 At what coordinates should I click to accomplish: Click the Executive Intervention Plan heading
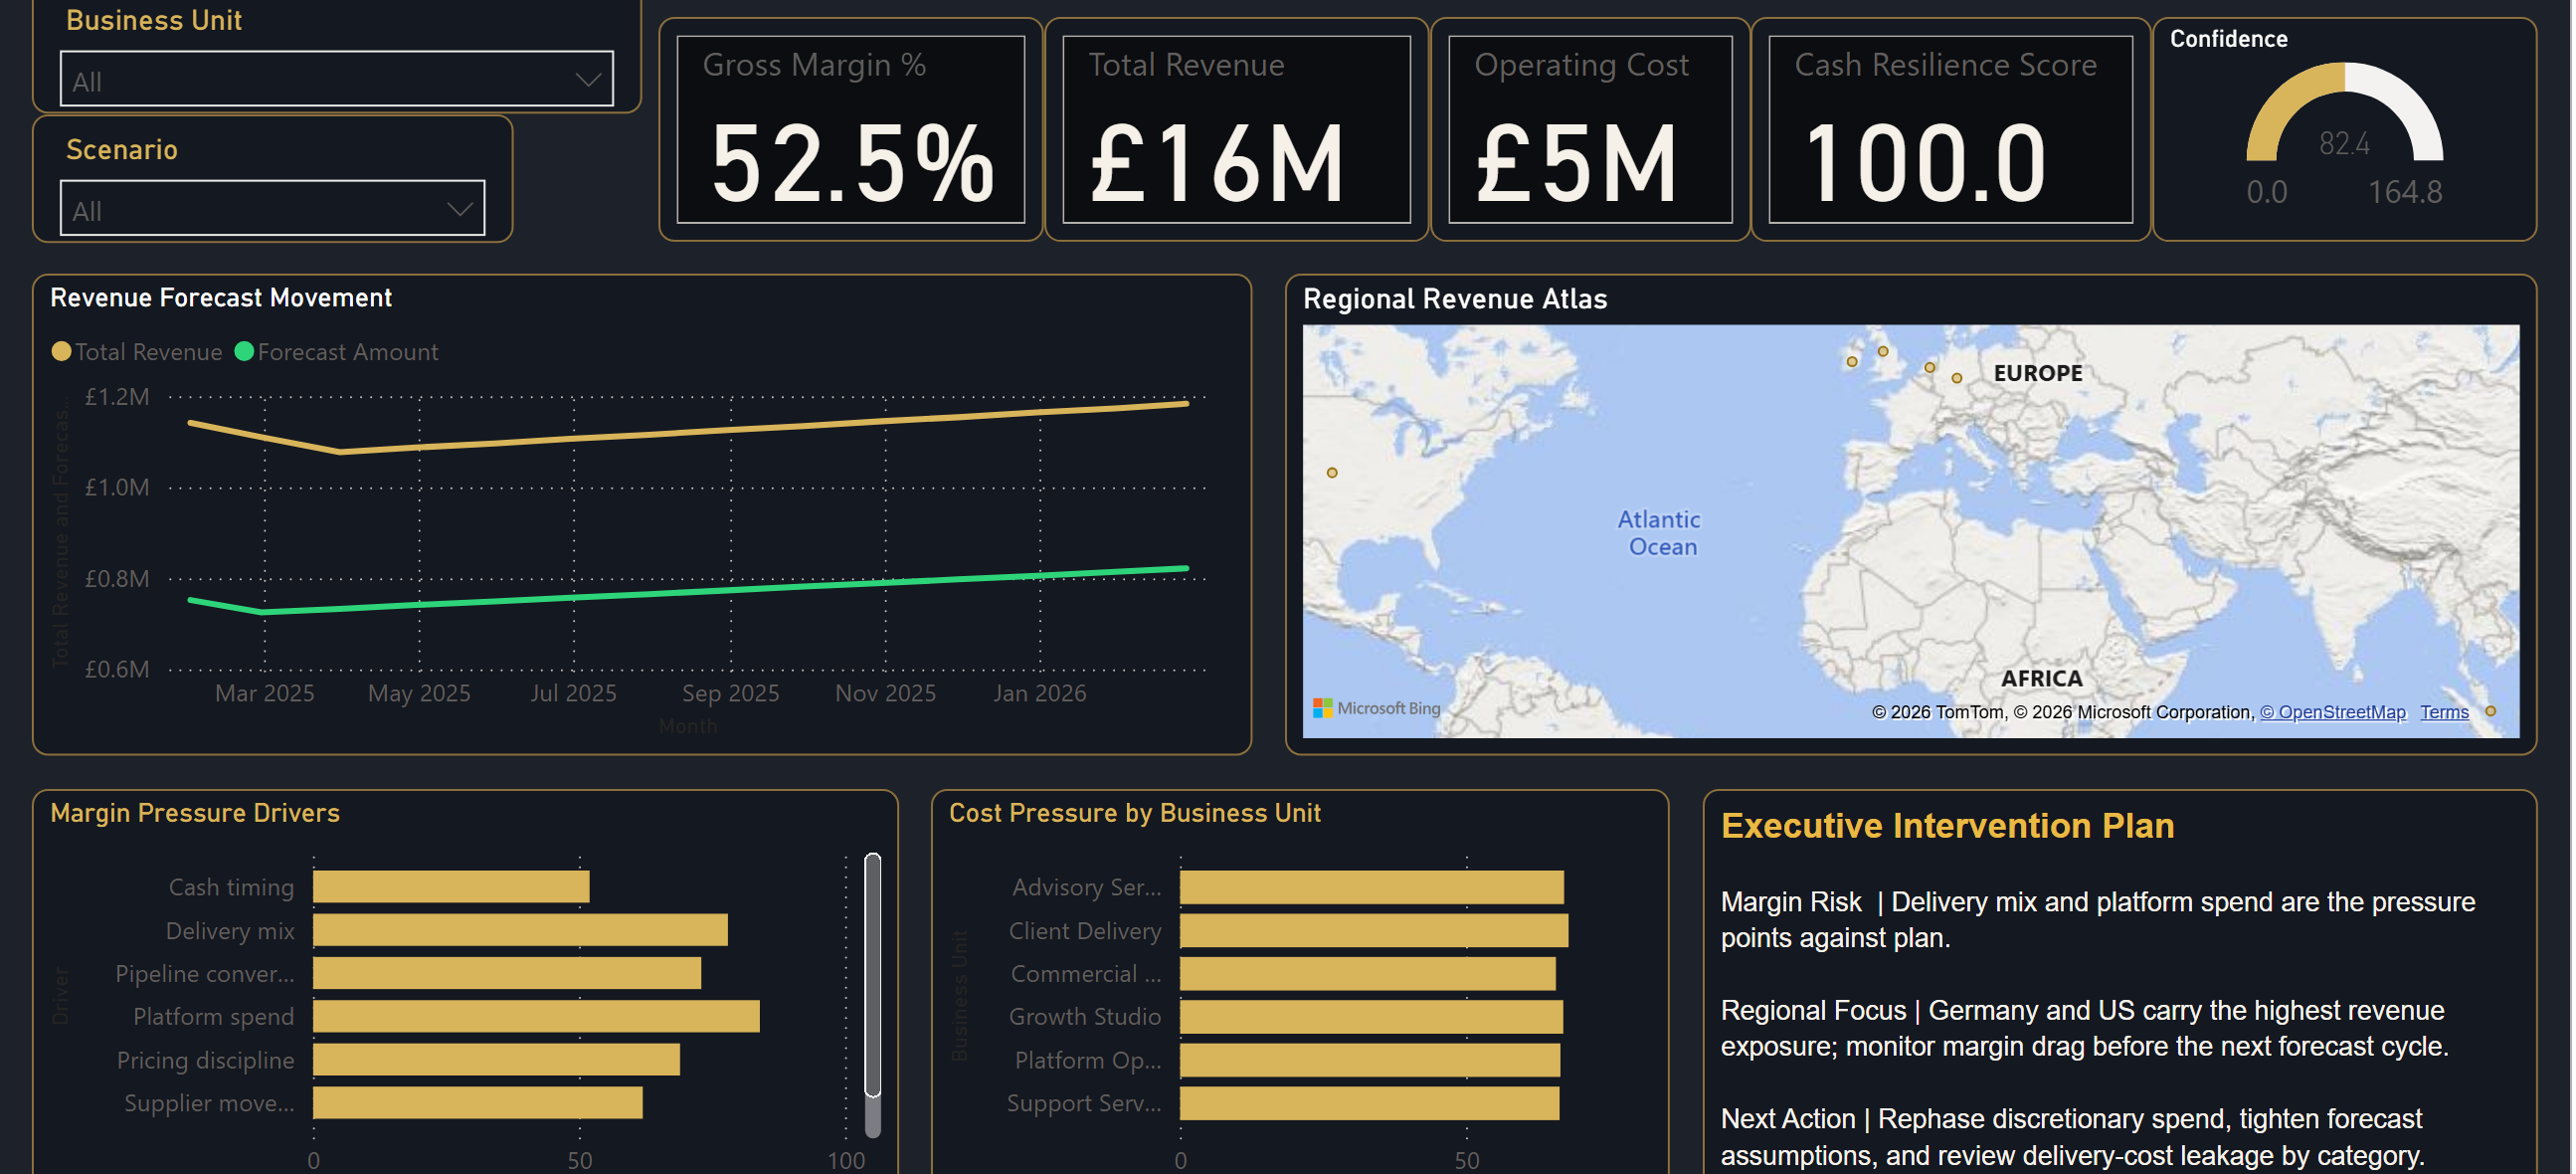coord(1947,825)
